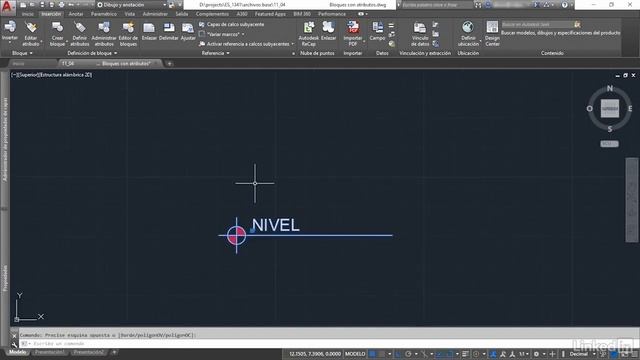640x360 pixels.
Task: Click the undo arrow in quick access toolbar
Action: coord(71,5)
